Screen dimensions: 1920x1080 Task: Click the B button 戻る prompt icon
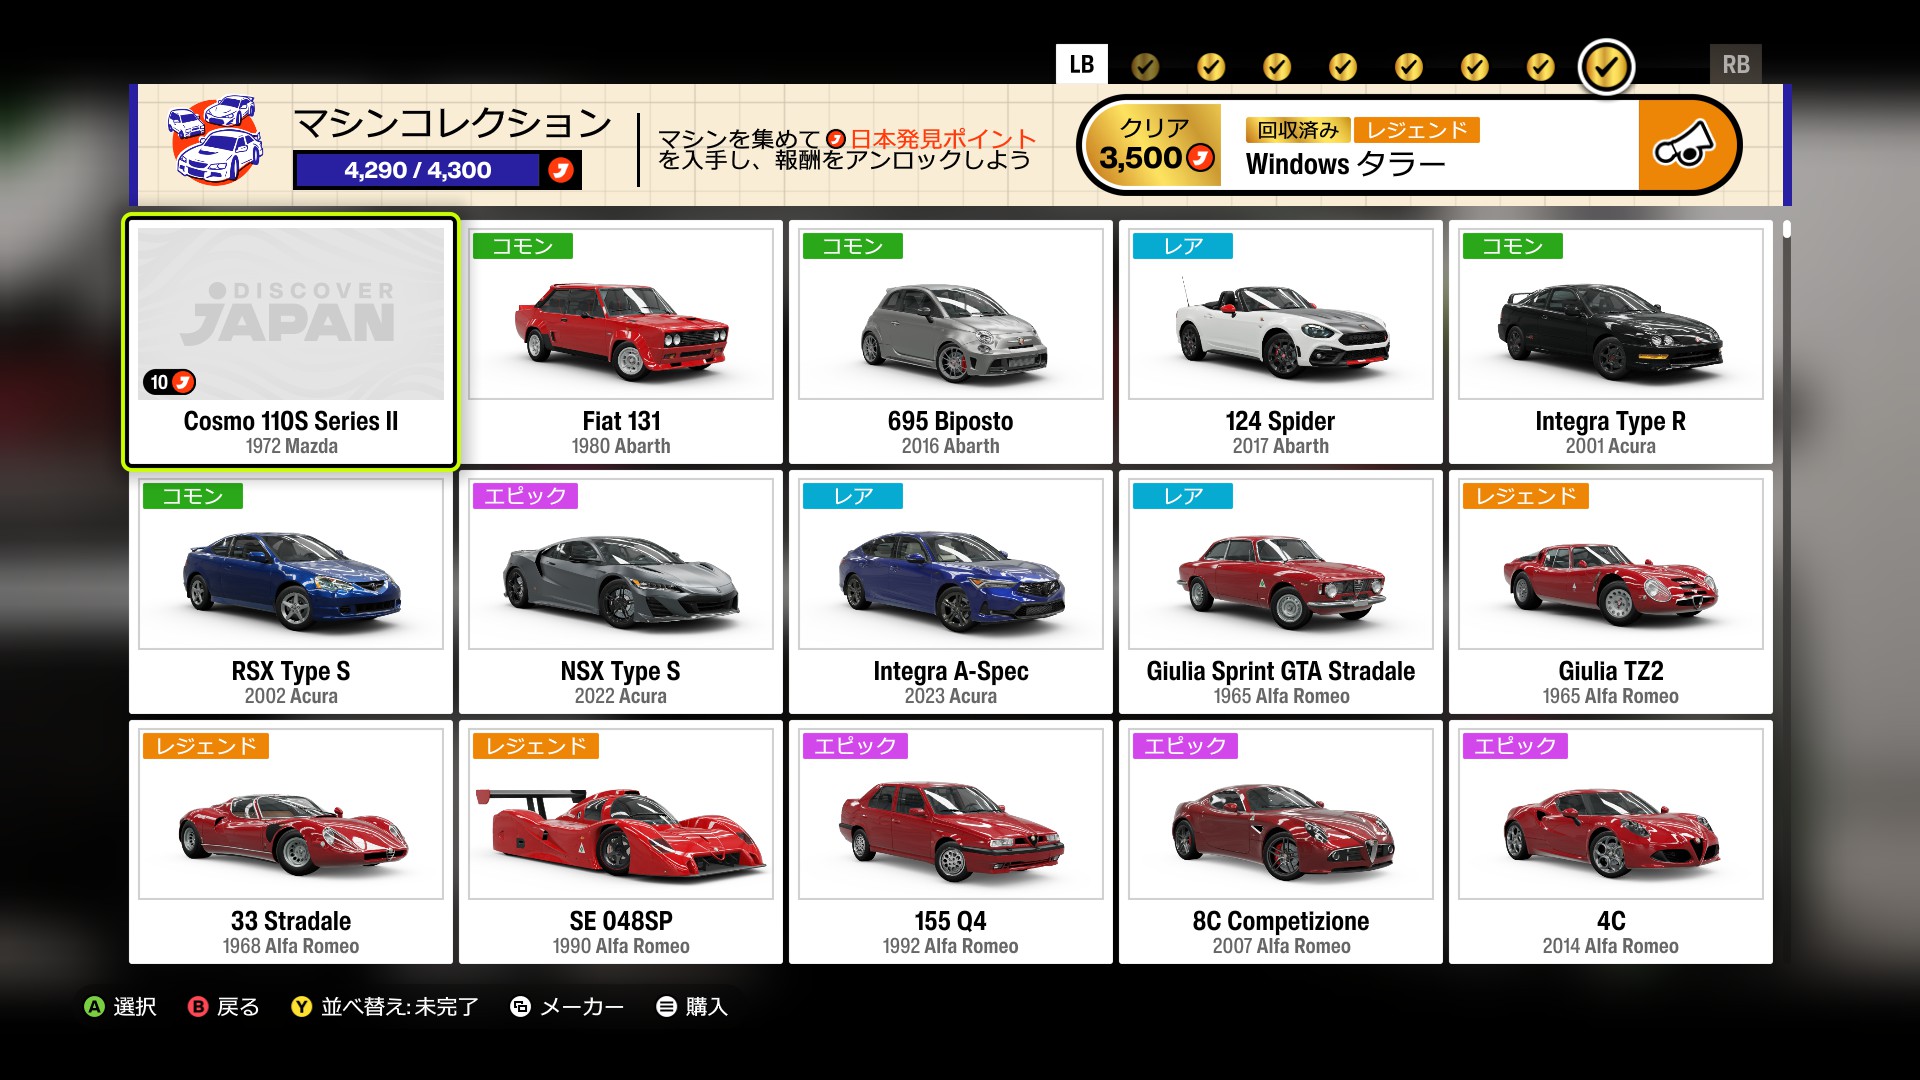point(198,1007)
